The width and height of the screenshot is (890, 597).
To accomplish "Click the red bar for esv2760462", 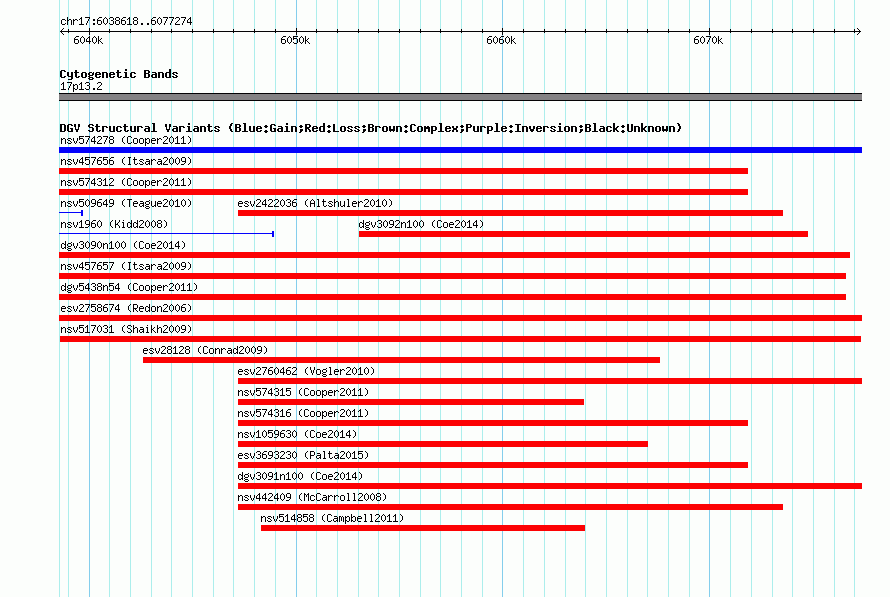I will (550, 381).
